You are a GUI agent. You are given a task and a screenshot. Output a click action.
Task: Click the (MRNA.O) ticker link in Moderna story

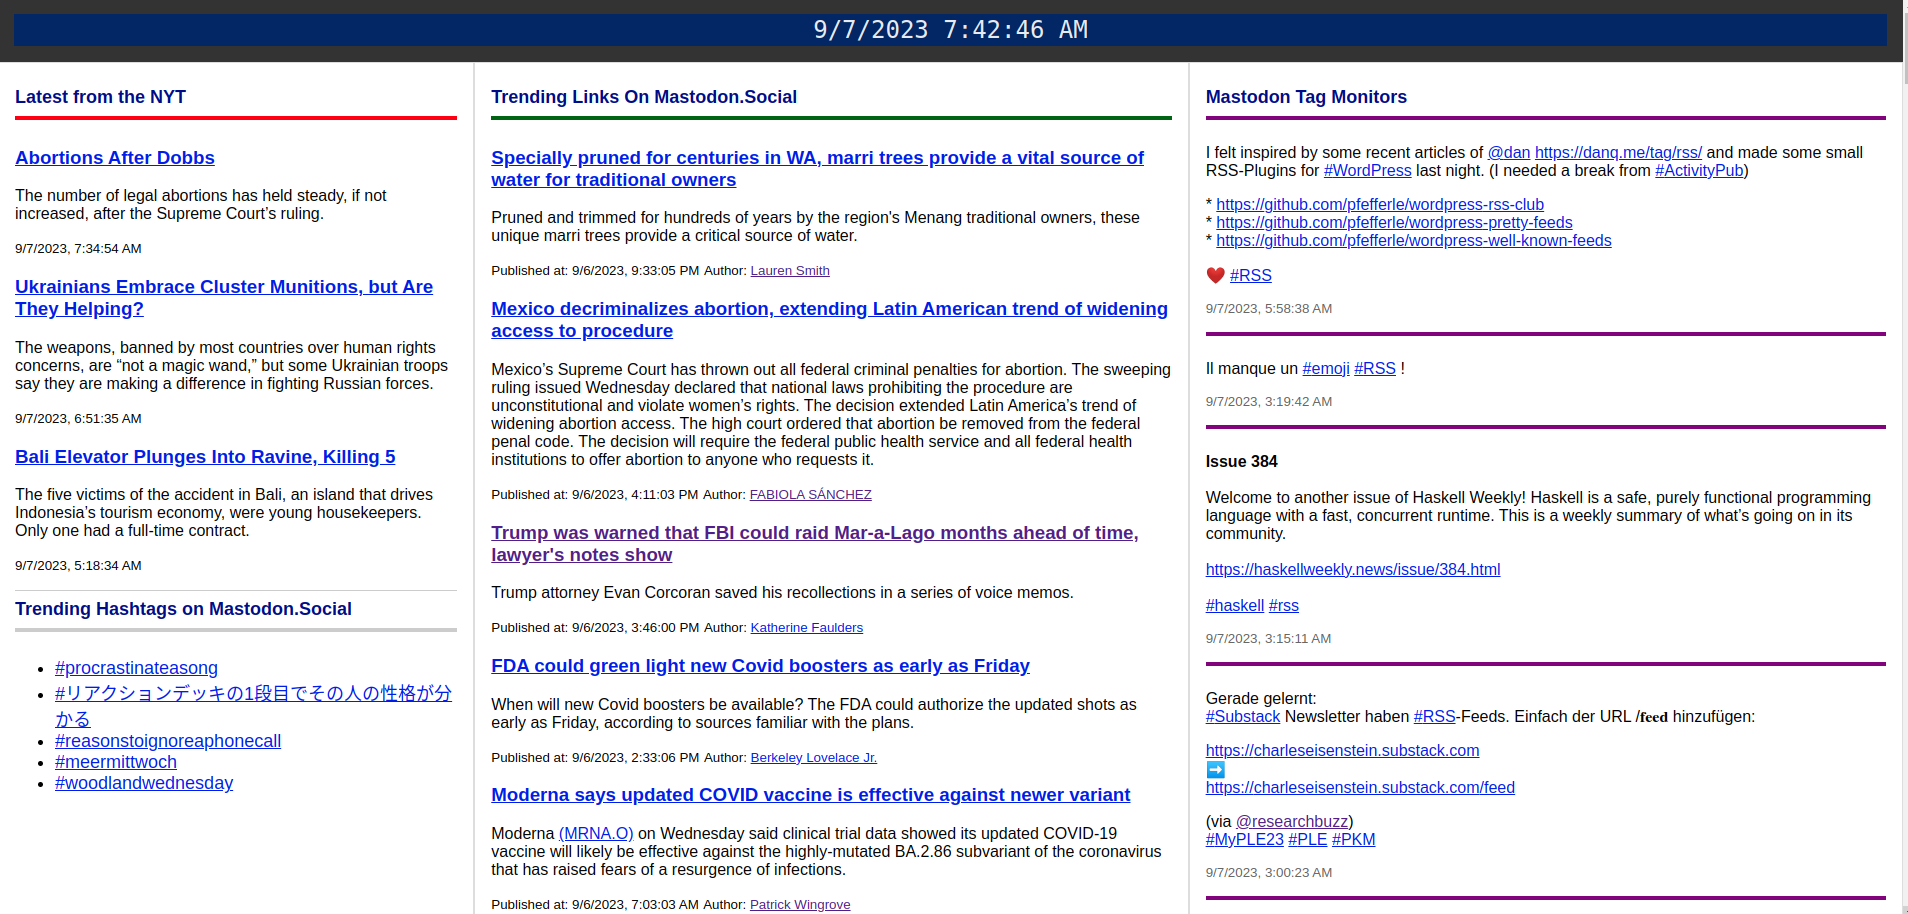(x=595, y=833)
